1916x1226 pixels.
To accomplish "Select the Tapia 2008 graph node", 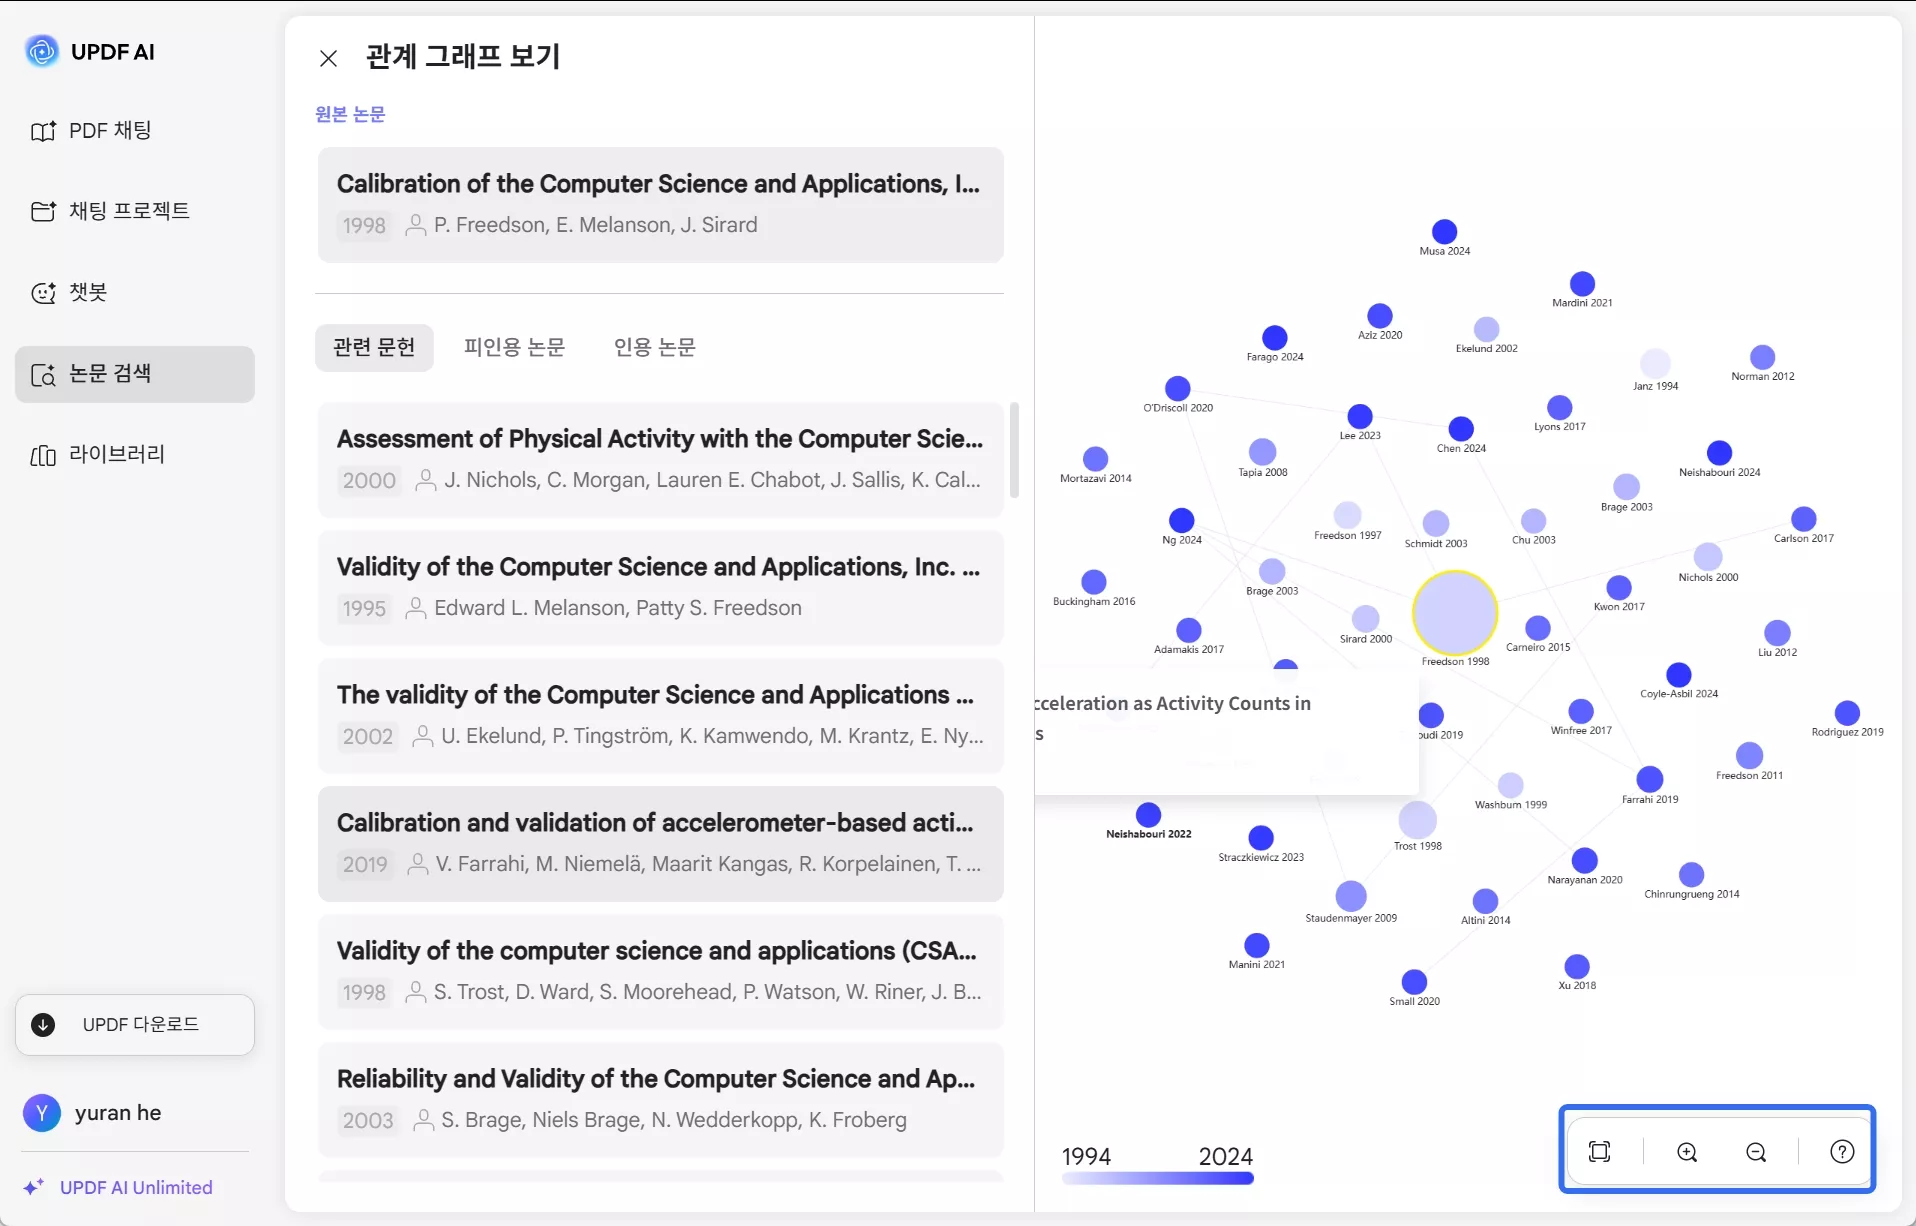I will pos(1262,452).
